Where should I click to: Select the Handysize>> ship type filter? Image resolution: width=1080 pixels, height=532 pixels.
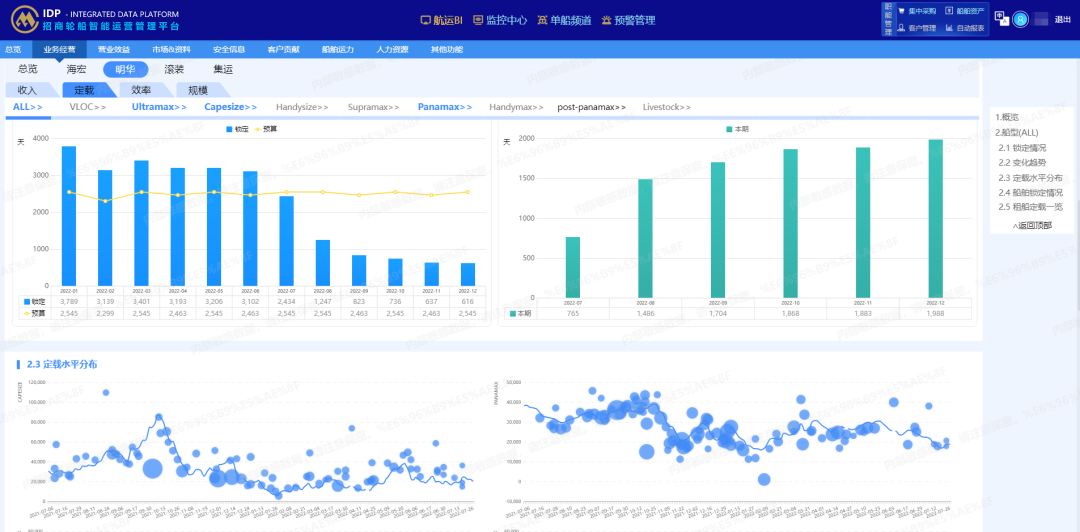point(302,107)
